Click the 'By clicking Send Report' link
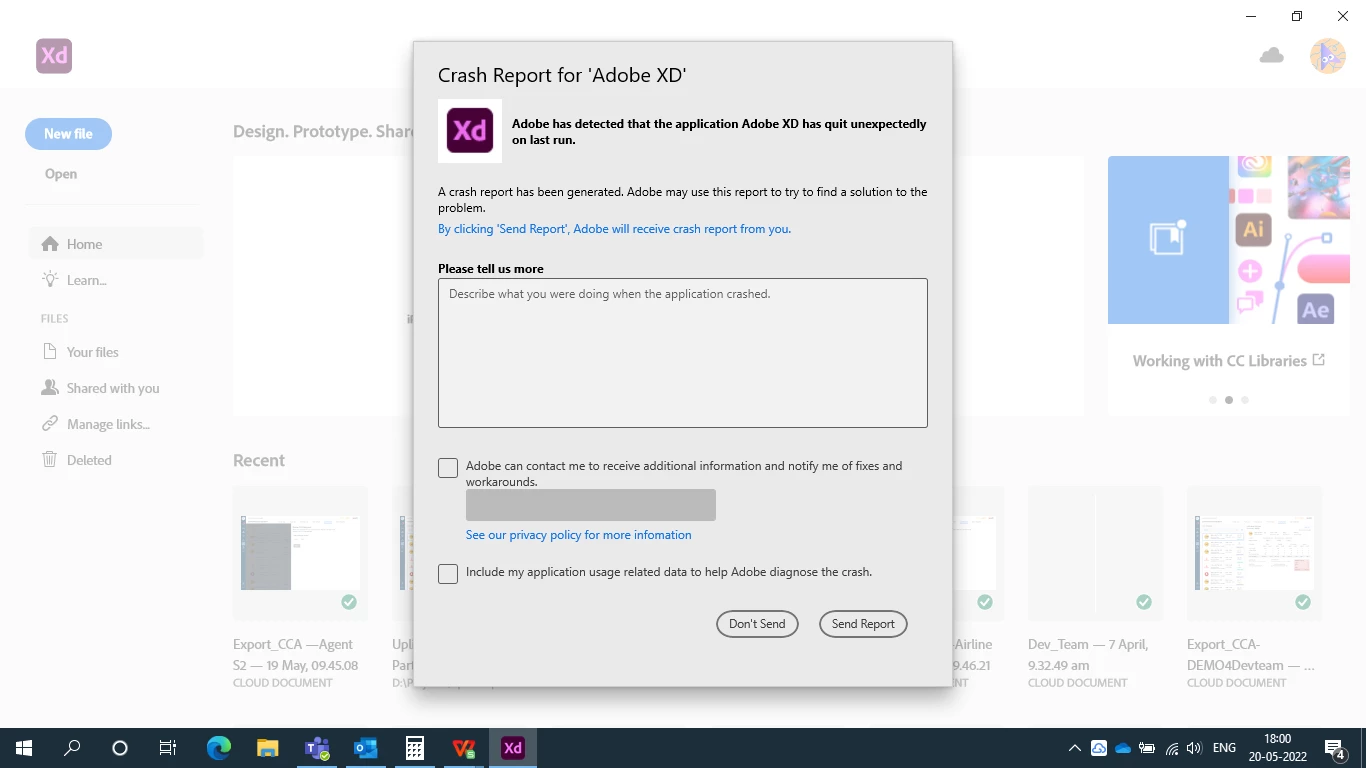The height and width of the screenshot is (768, 1366). pos(614,229)
